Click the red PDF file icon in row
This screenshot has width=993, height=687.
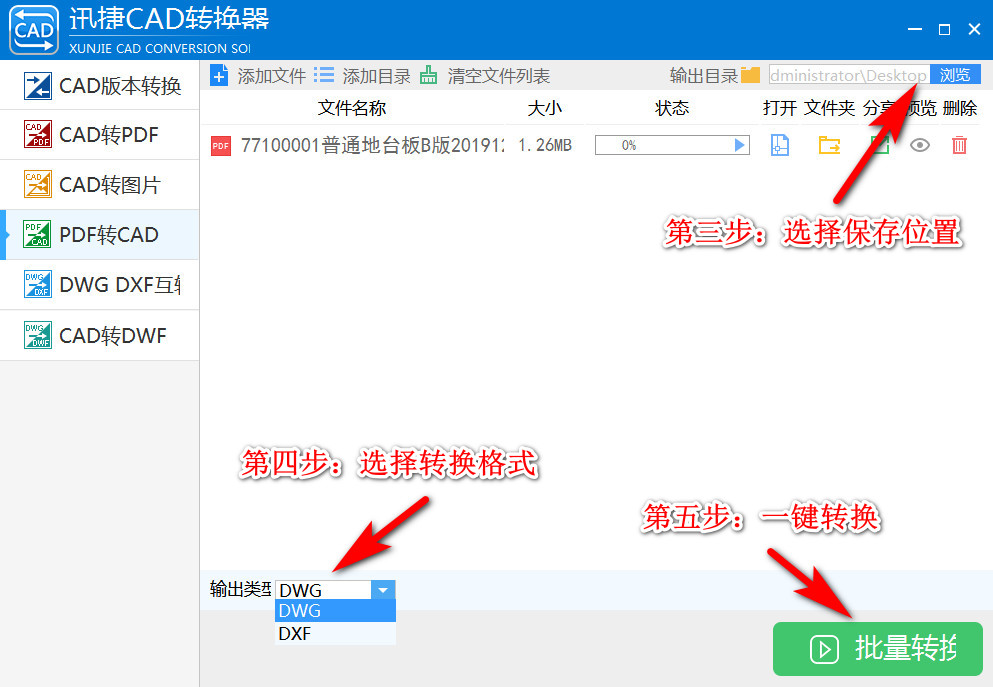point(220,146)
